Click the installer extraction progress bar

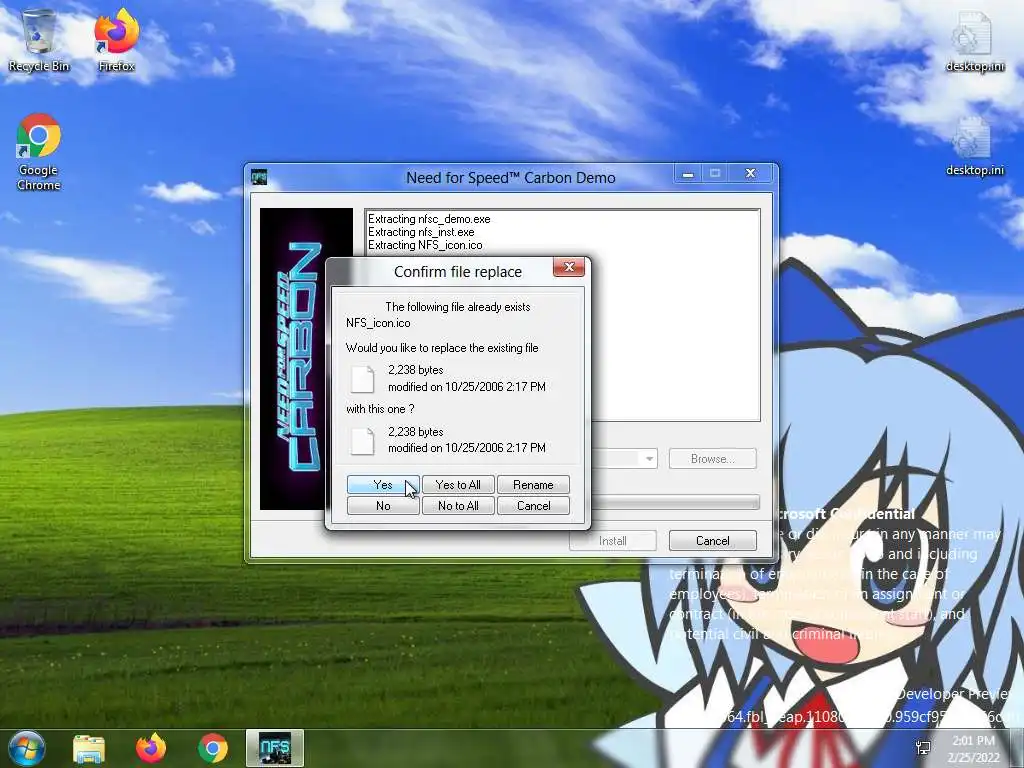[675, 502]
